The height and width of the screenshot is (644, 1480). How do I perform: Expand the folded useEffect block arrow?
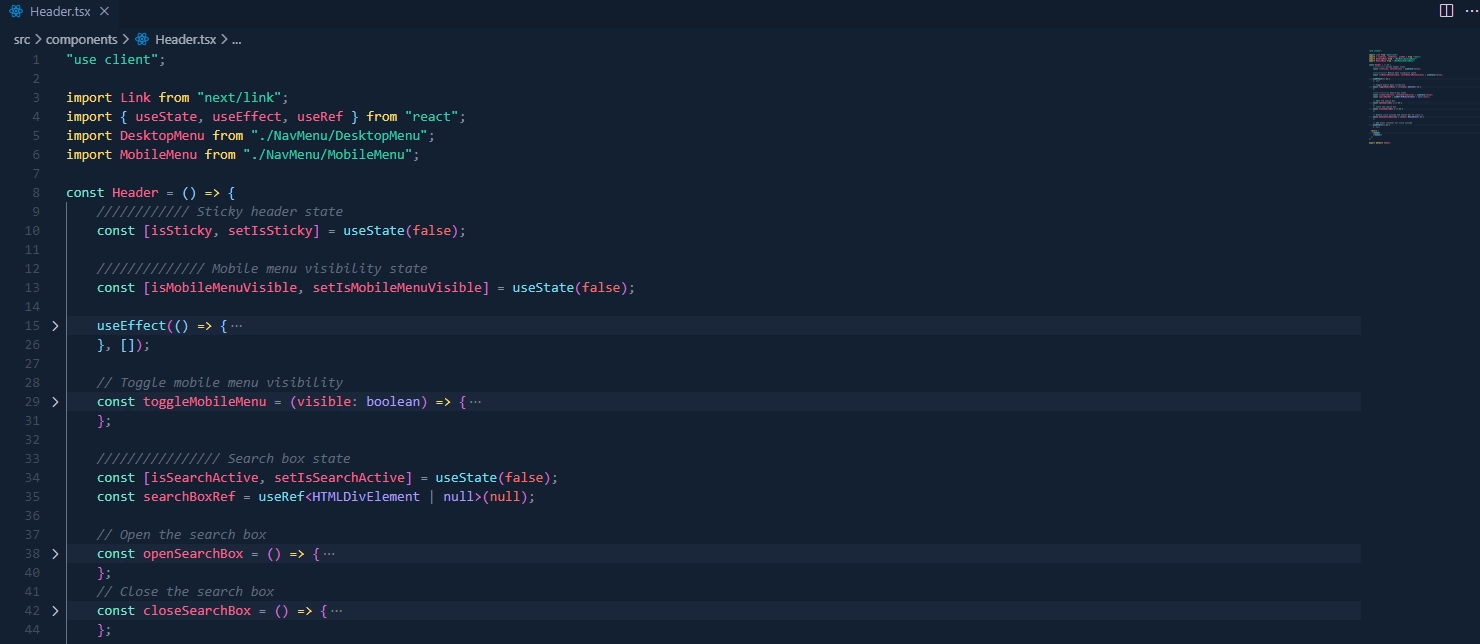[55, 326]
